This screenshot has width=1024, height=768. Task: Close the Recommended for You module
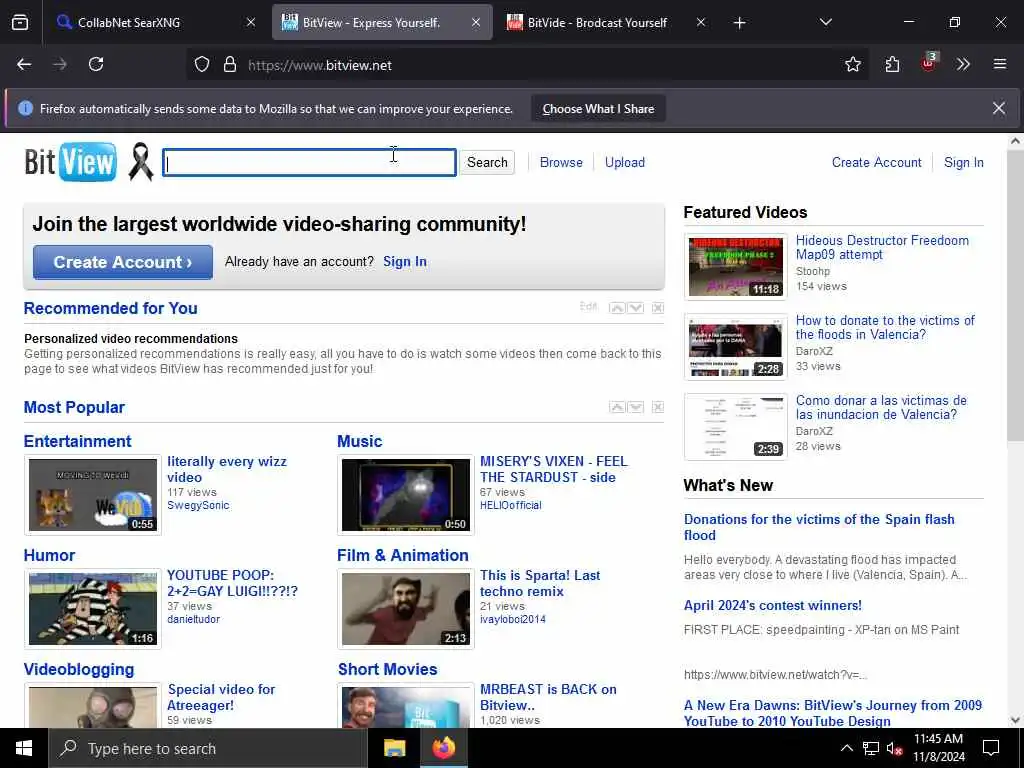point(658,308)
